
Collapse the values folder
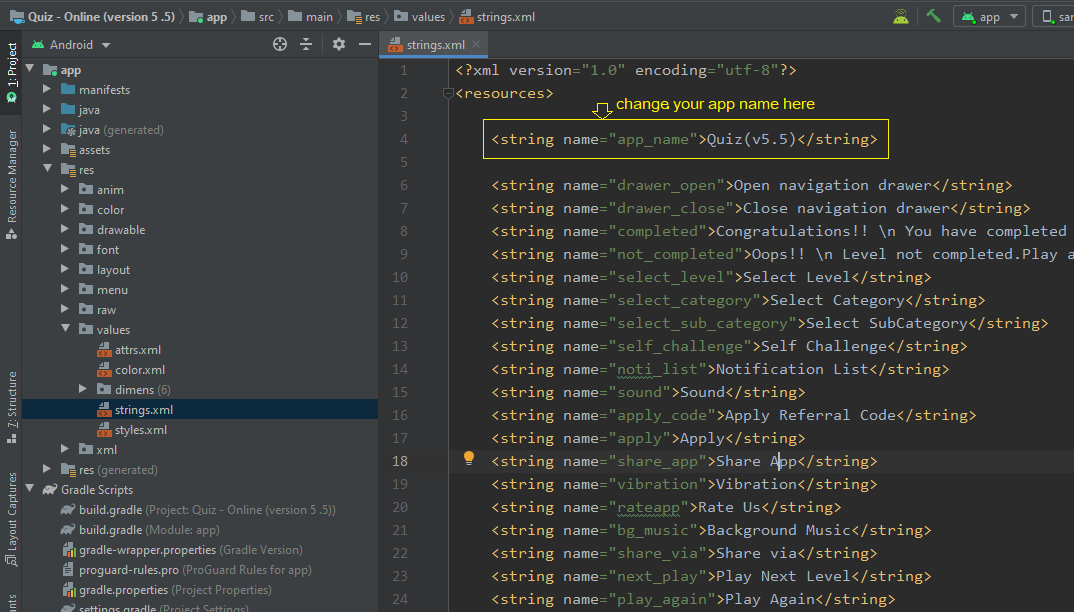coord(66,329)
